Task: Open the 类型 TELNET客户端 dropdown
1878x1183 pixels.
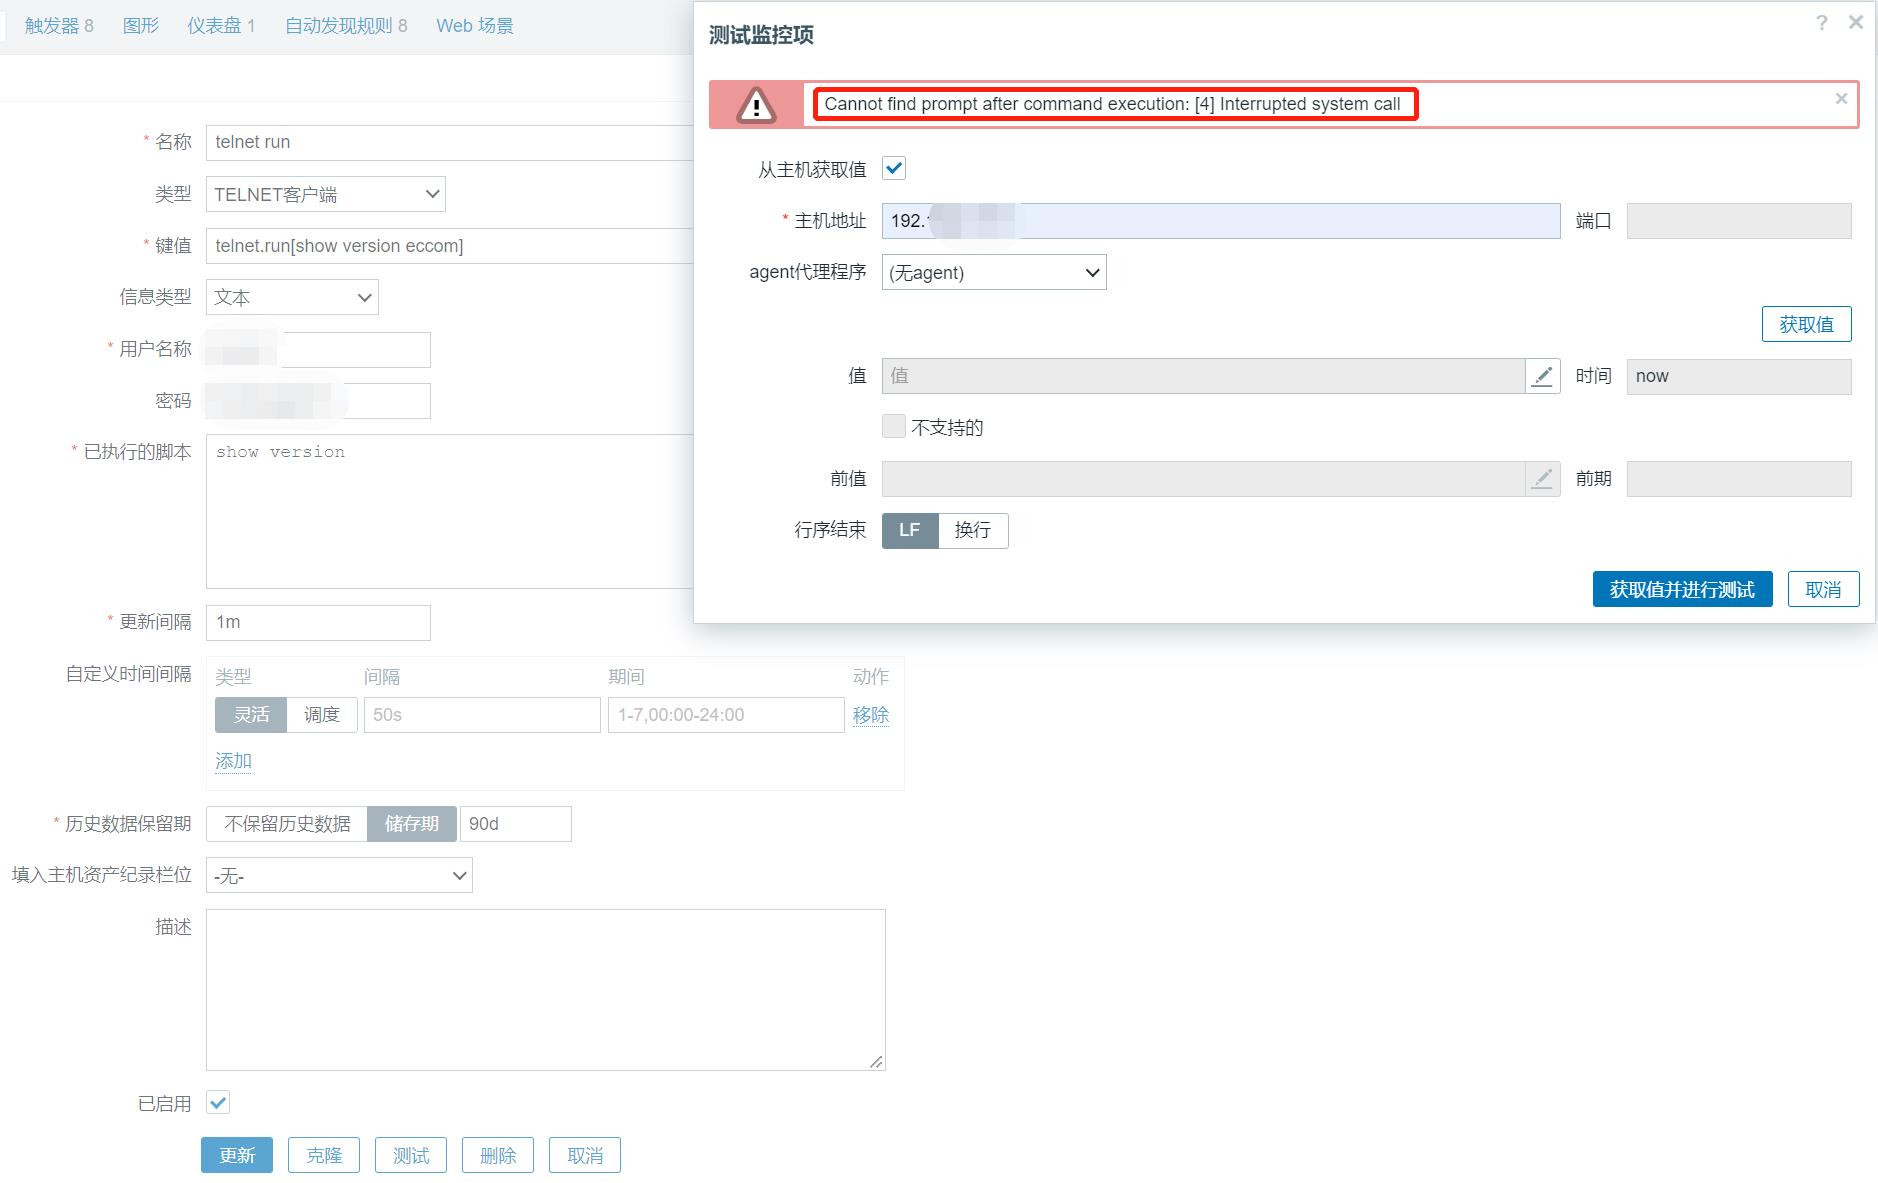Action: point(326,194)
